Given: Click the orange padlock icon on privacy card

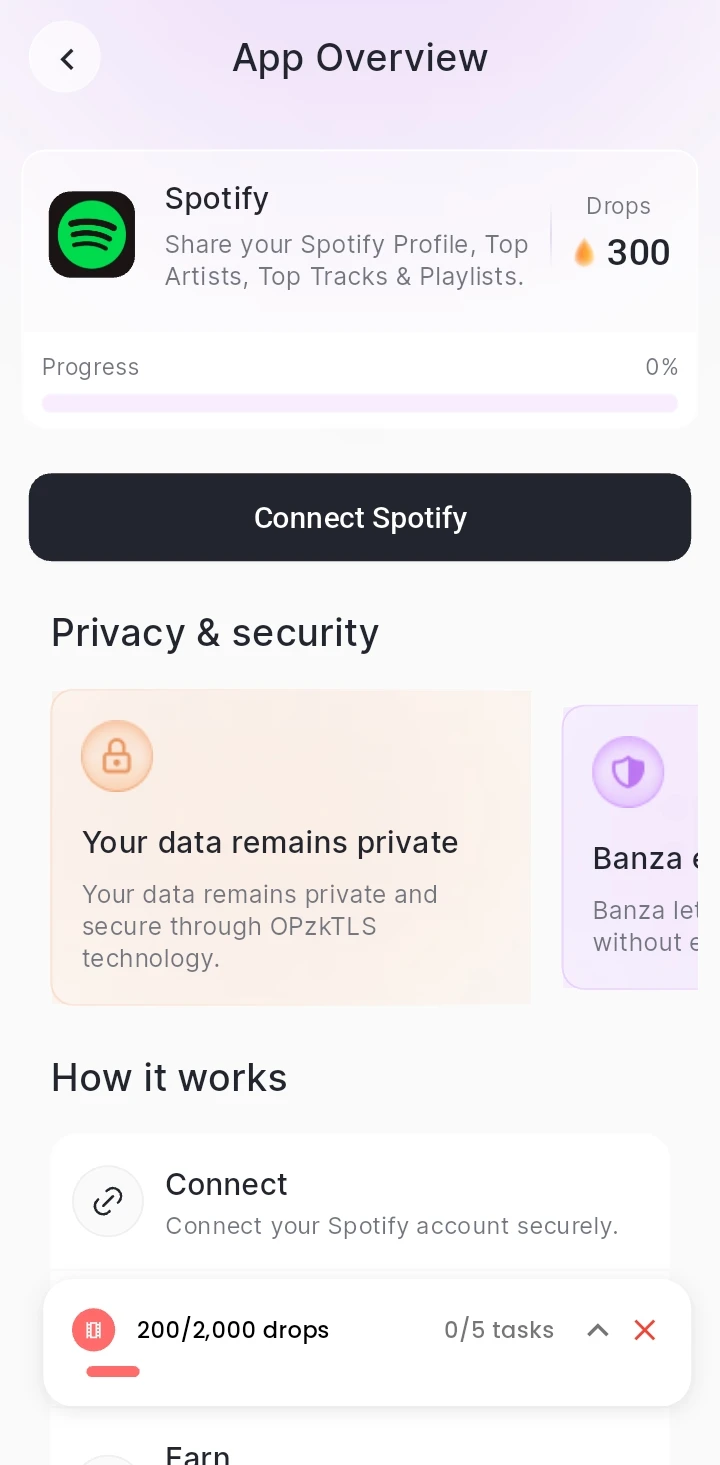Looking at the screenshot, I should tap(117, 756).
